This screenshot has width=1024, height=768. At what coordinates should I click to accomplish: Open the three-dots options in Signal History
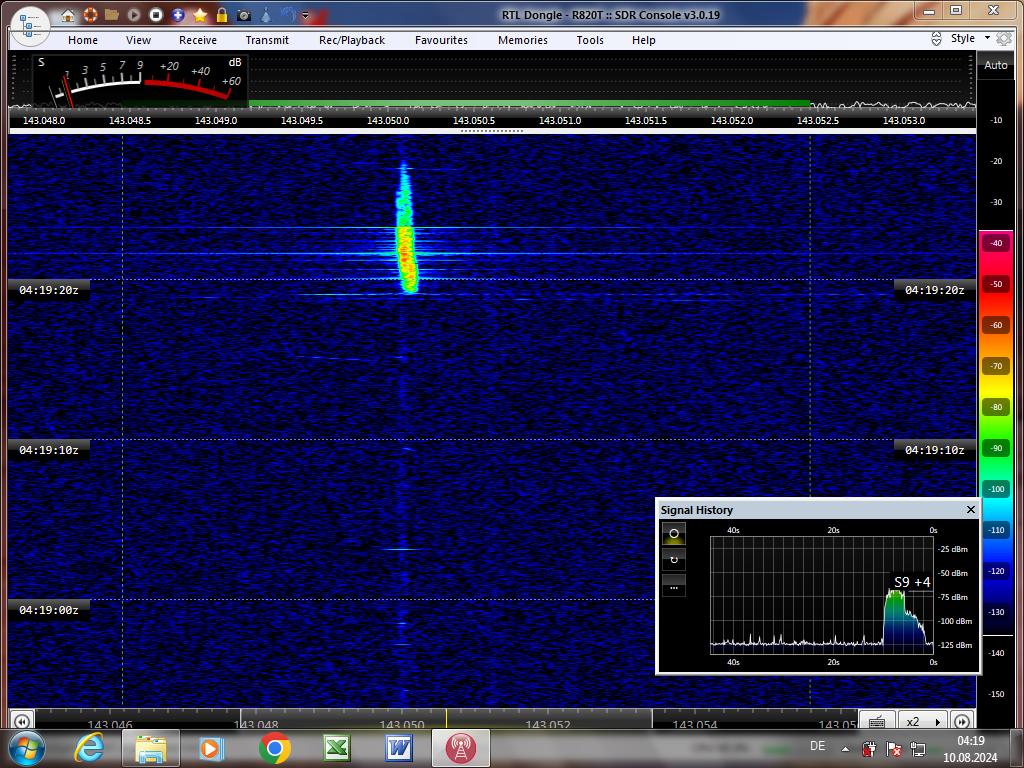pos(674,586)
